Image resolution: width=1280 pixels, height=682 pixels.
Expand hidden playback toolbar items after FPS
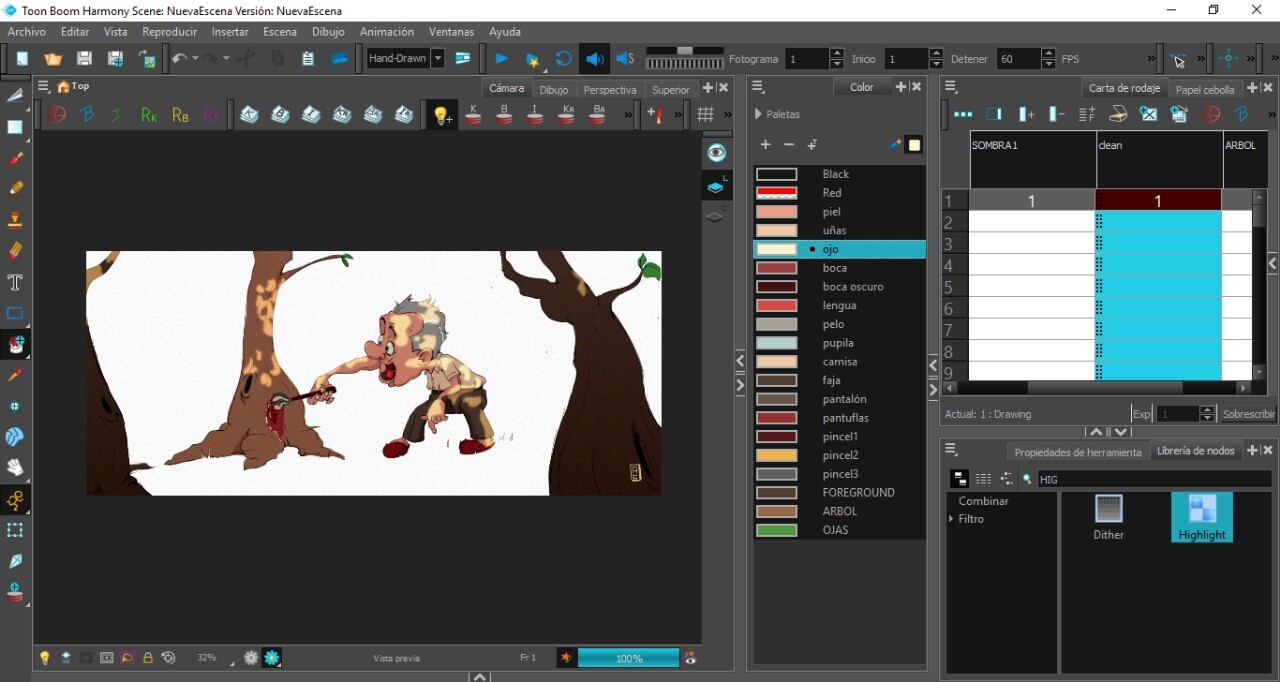[1151, 59]
